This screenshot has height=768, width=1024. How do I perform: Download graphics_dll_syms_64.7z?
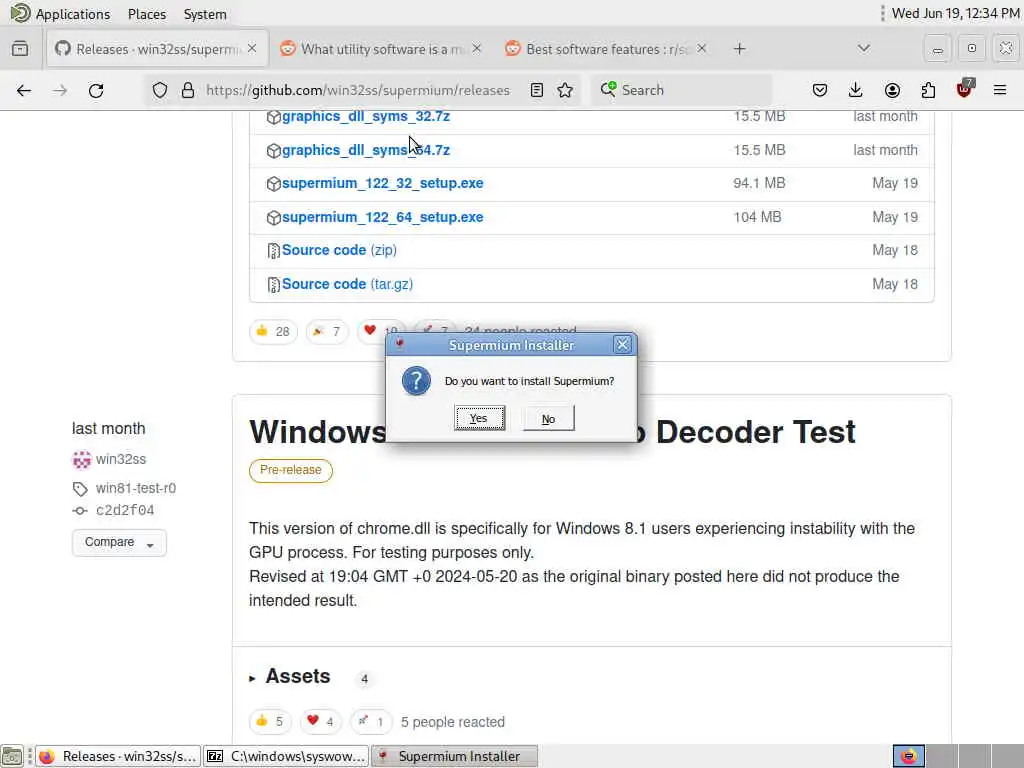(366, 150)
